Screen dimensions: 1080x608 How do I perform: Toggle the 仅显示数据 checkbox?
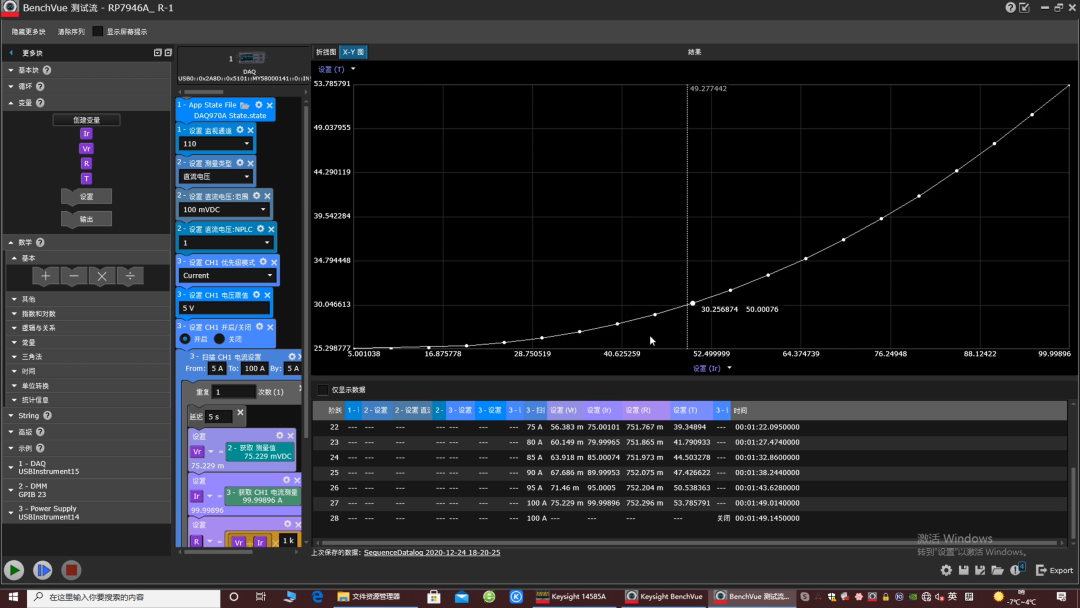[322, 390]
